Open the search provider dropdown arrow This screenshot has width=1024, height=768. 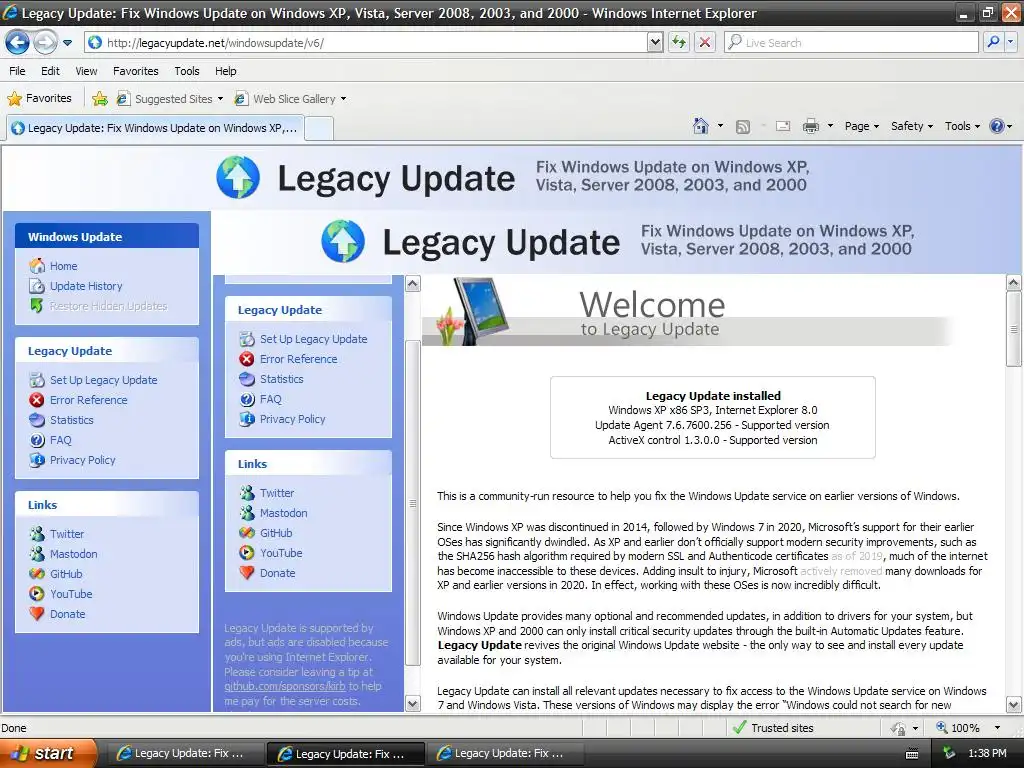1010,42
